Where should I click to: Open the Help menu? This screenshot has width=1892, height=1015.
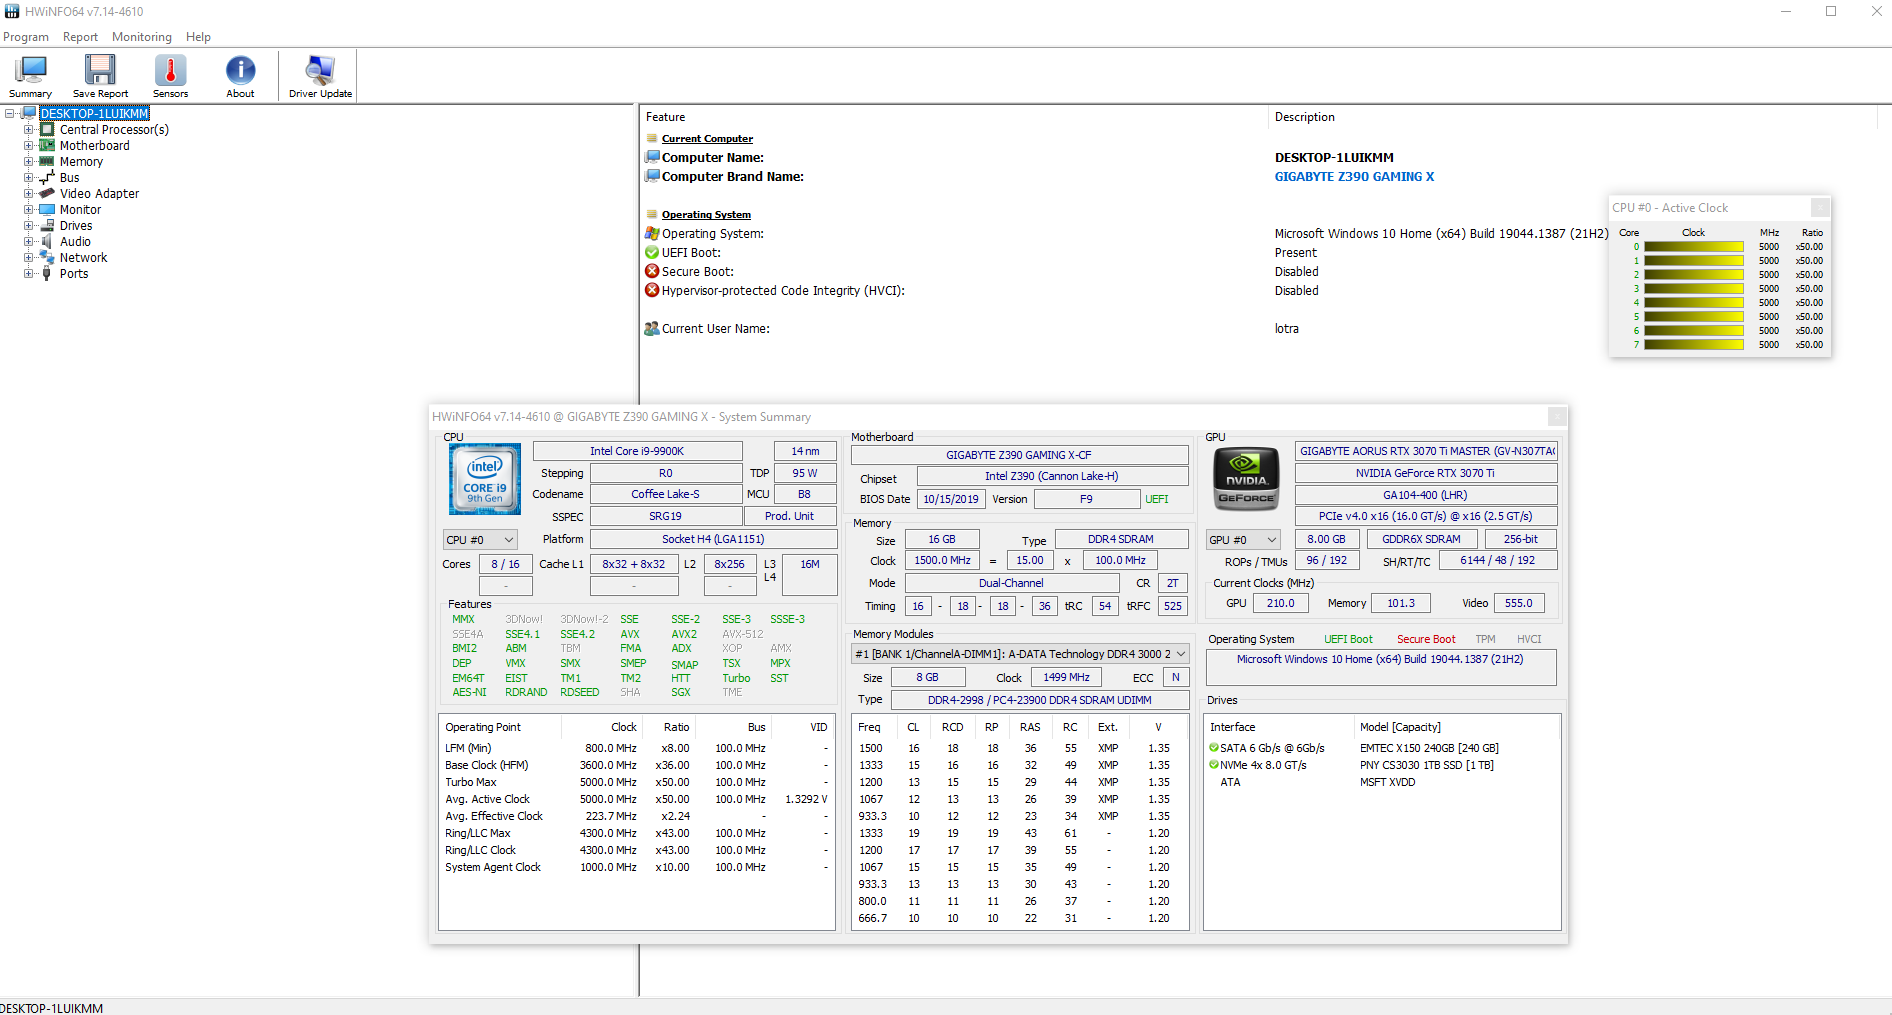coord(198,37)
